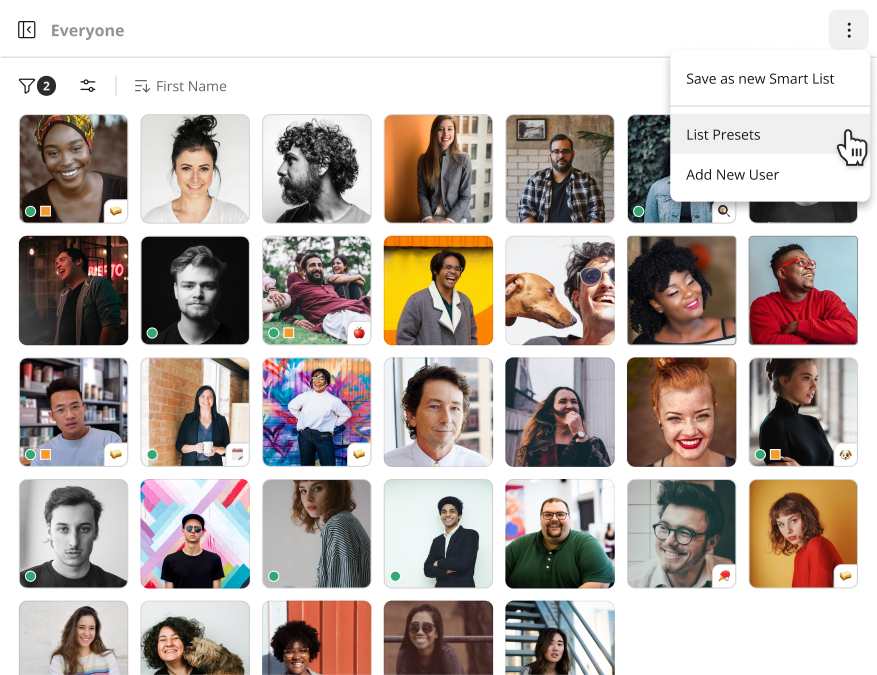
Task: Open woman standing by blue staircase
Action: pos(560,638)
